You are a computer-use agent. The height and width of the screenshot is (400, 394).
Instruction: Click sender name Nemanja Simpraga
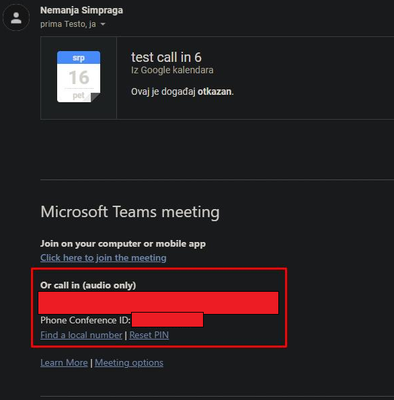pyautogui.click(x=82, y=10)
